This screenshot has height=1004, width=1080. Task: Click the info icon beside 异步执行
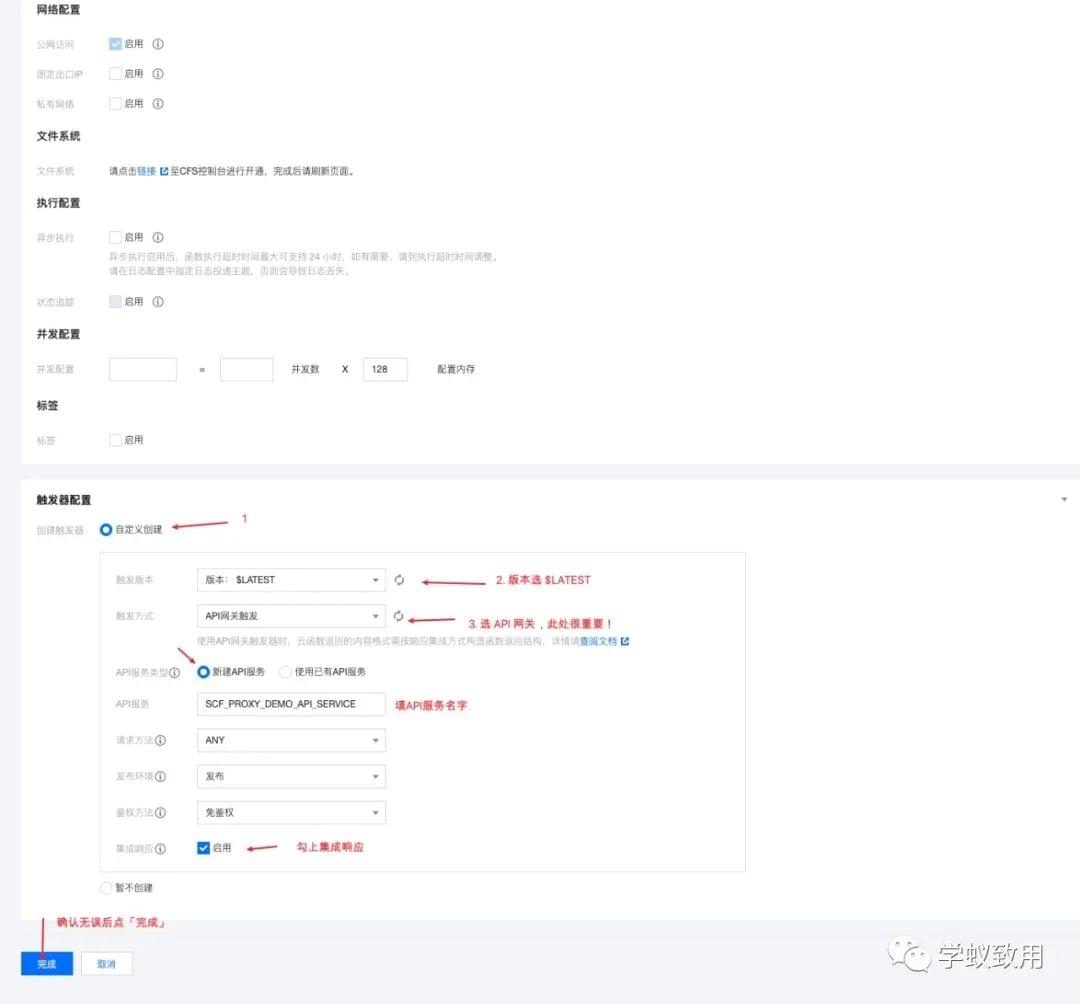[x=158, y=237]
